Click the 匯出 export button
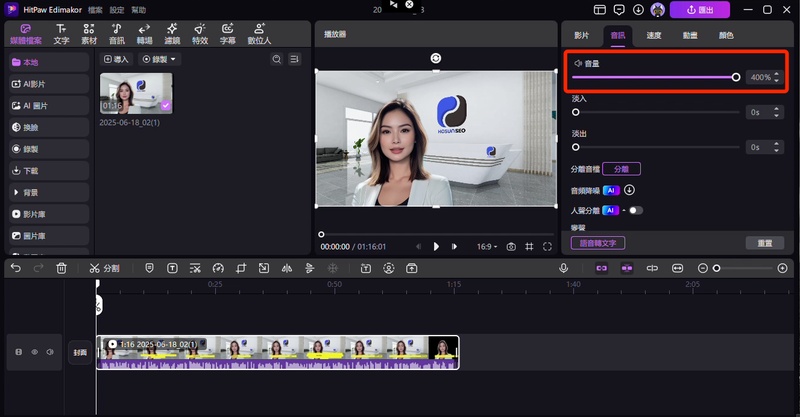 (699, 10)
